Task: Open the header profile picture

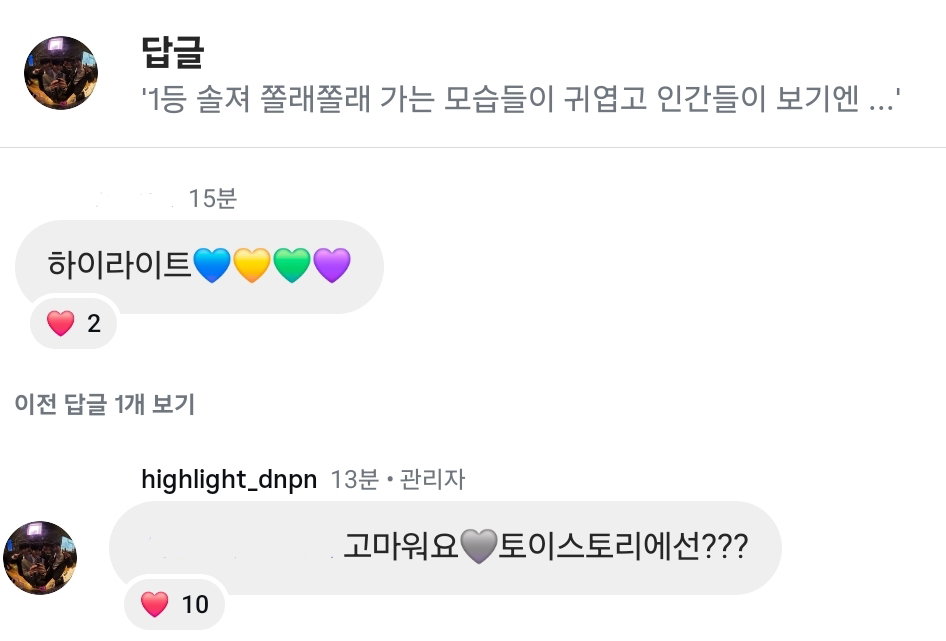Action: 61,73
